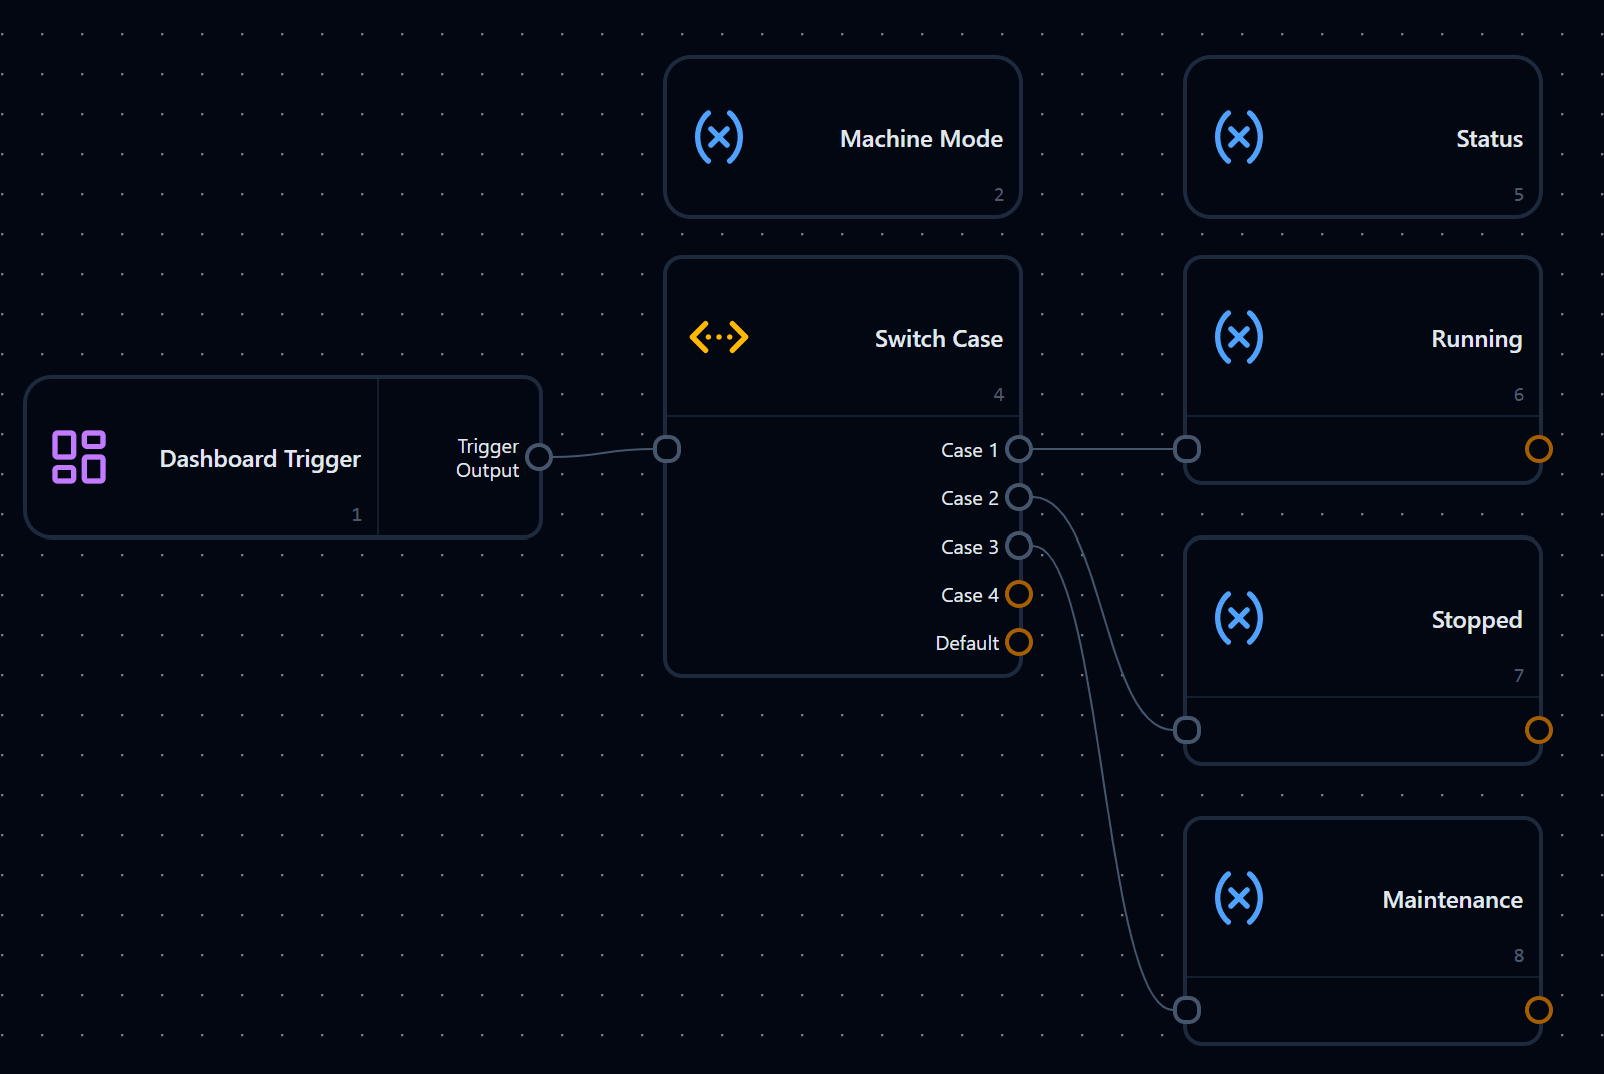This screenshot has height=1074, width=1604.
Task: Select the Machine Mode variable icon
Action: pos(719,137)
